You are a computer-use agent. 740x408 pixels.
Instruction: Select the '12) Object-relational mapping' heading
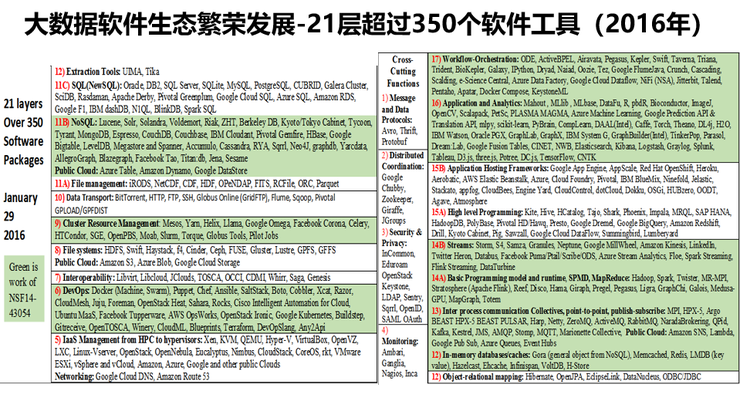tap(477, 376)
